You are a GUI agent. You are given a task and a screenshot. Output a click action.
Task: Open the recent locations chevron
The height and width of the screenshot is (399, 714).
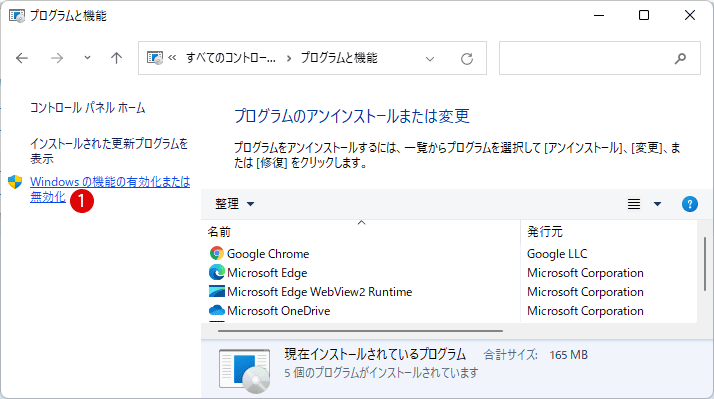click(87, 58)
